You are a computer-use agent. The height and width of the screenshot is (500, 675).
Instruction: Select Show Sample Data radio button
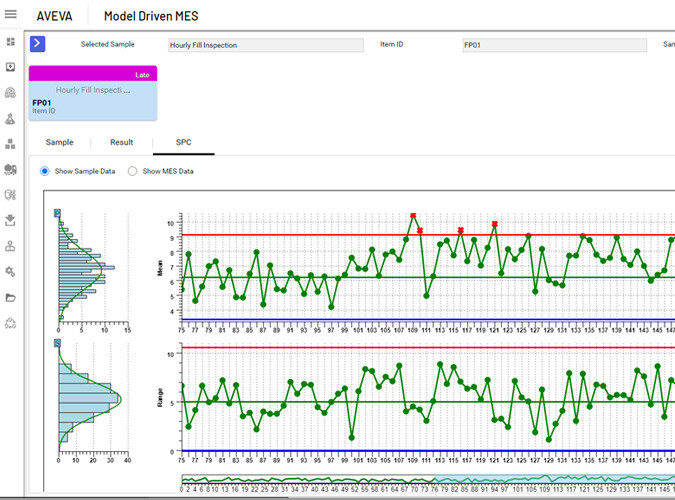[45, 171]
